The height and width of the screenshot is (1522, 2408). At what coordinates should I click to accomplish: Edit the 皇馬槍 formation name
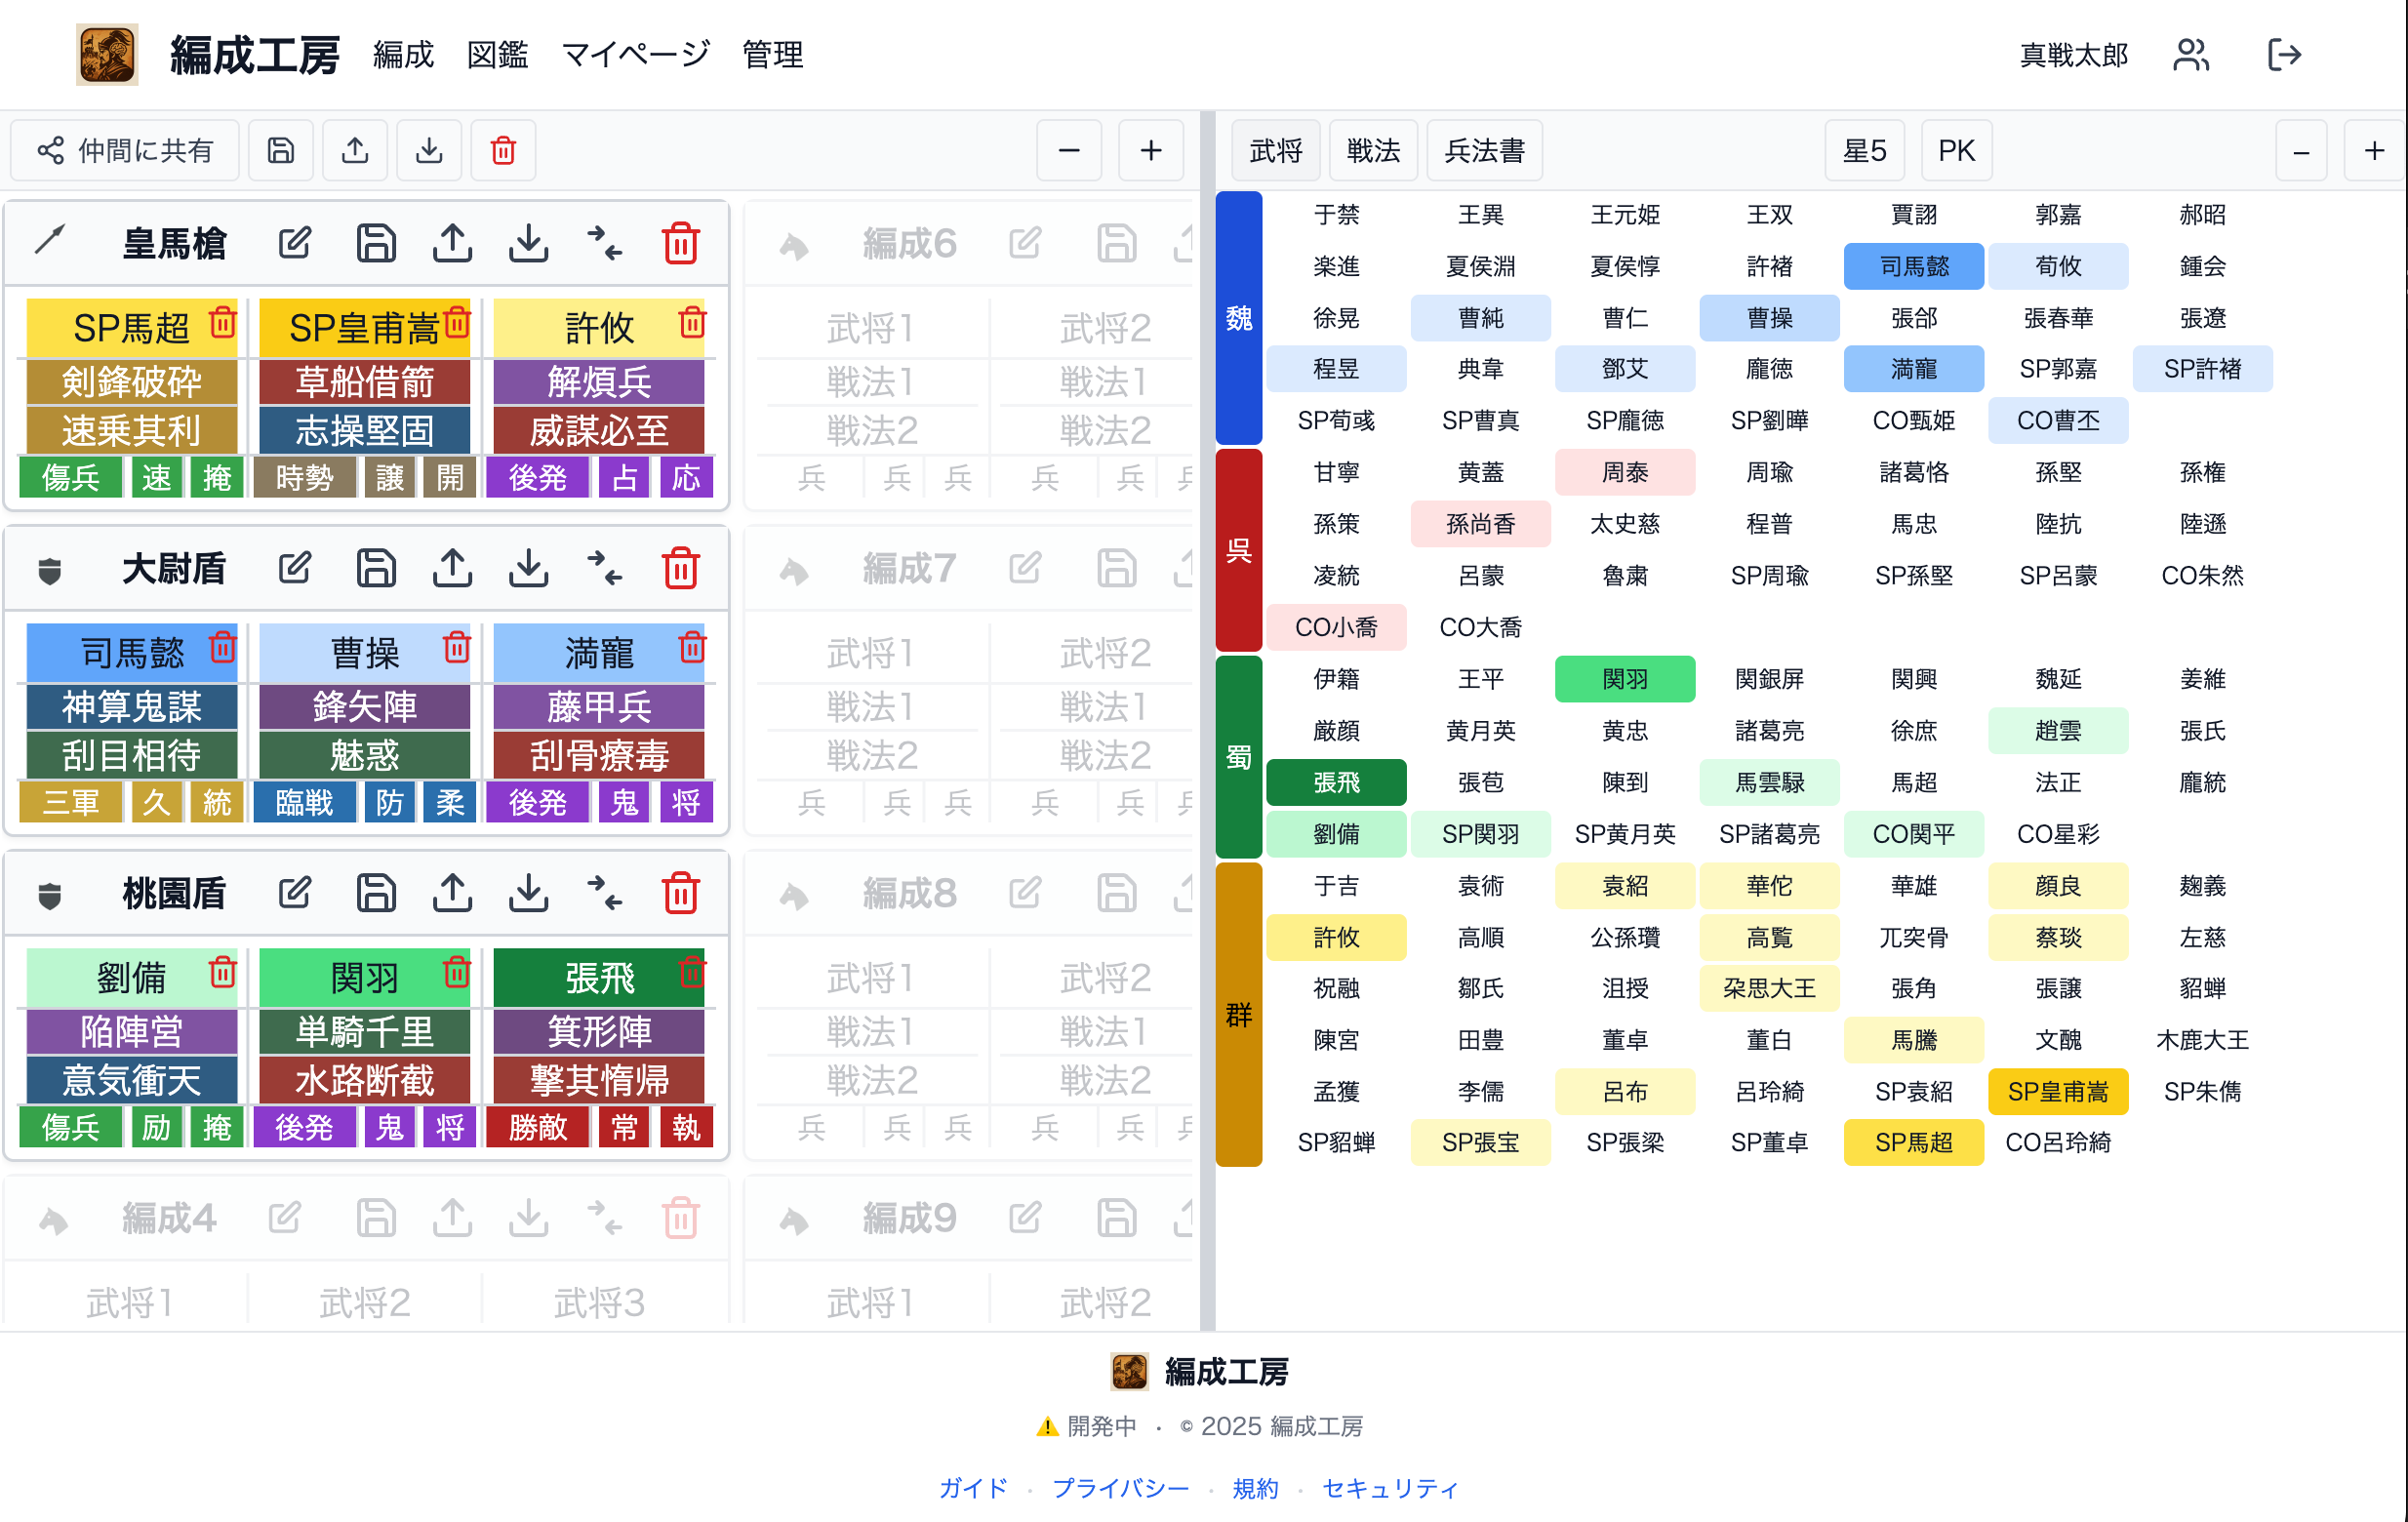pos(294,242)
